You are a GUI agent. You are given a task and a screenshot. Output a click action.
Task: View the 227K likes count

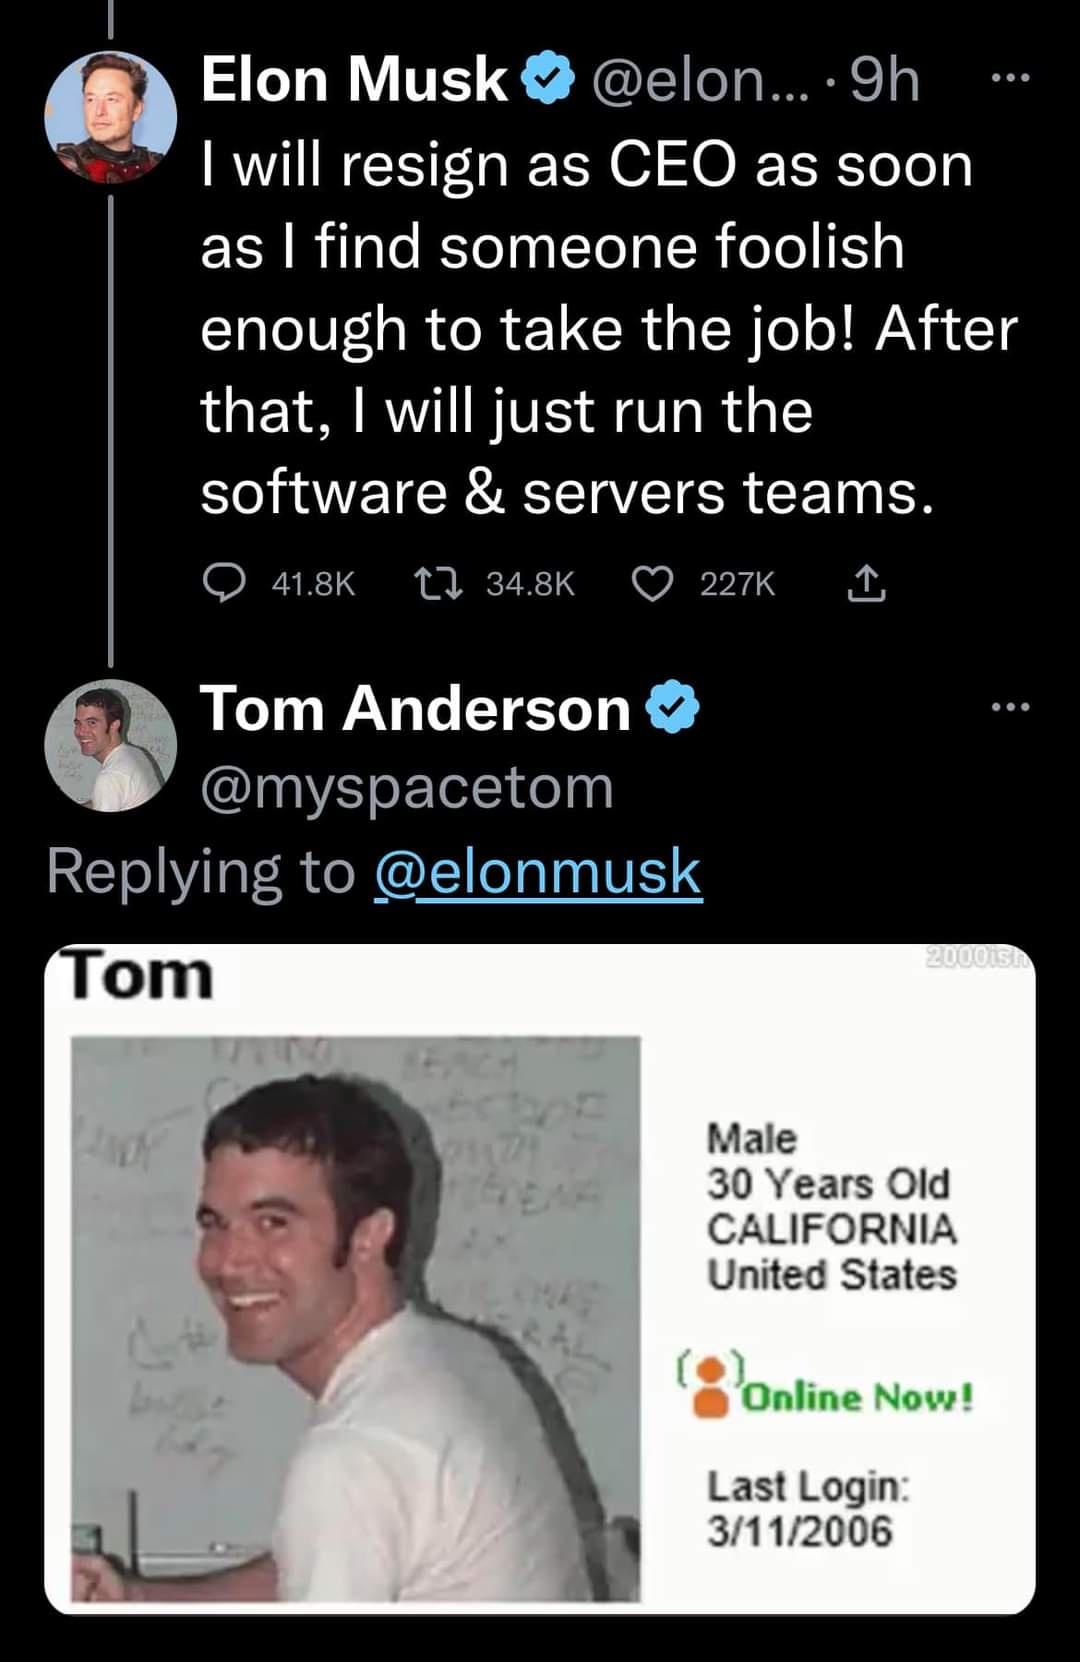(x=738, y=584)
